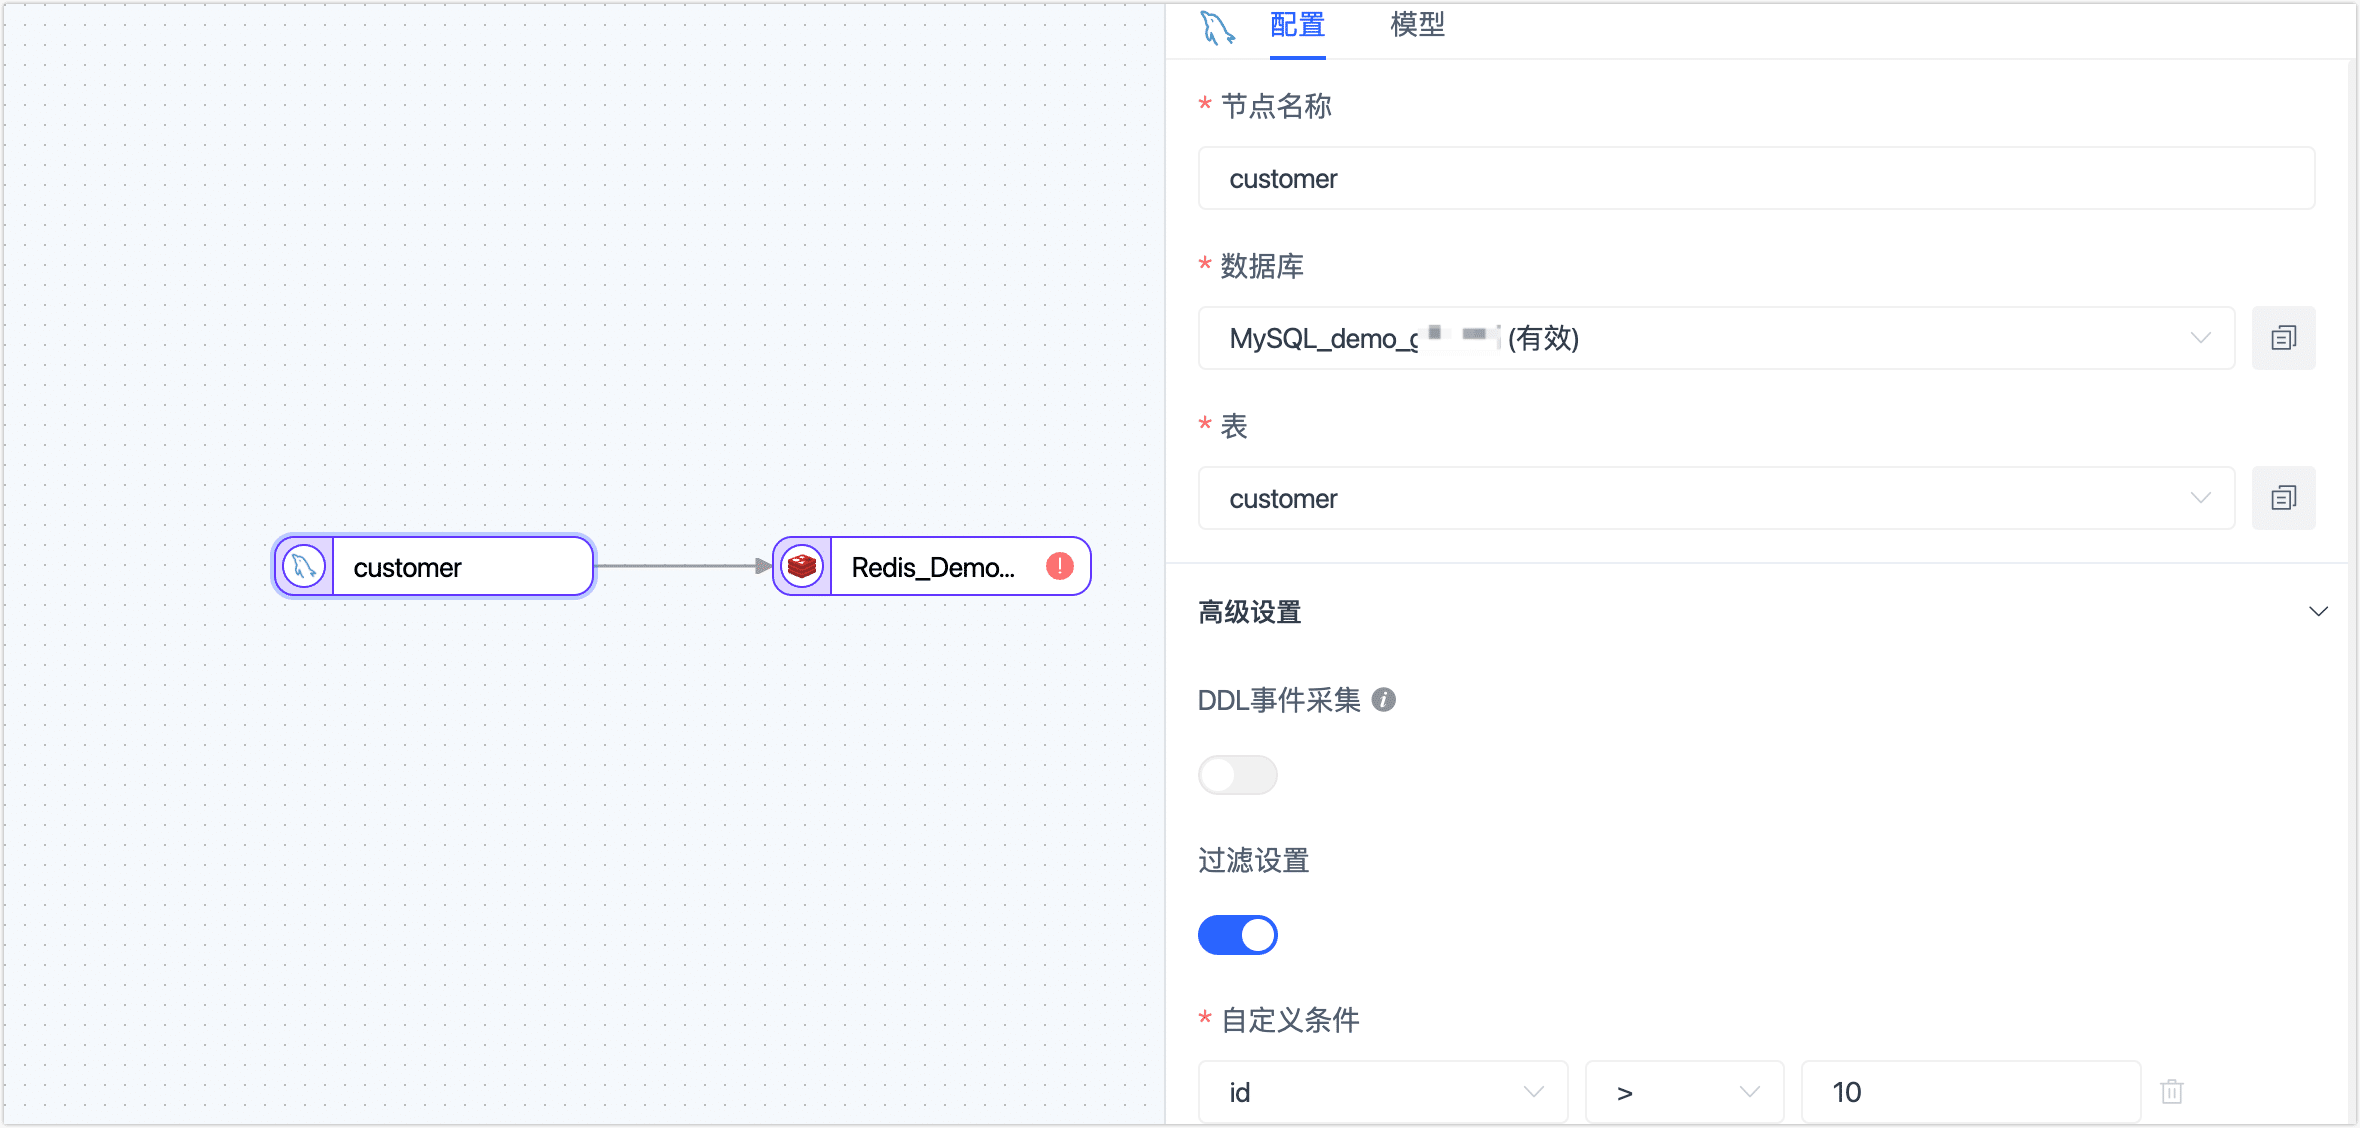2360x1128 pixels.
Task: Click the info icon next to DDL事件采集
Action: click(1383, 700)
